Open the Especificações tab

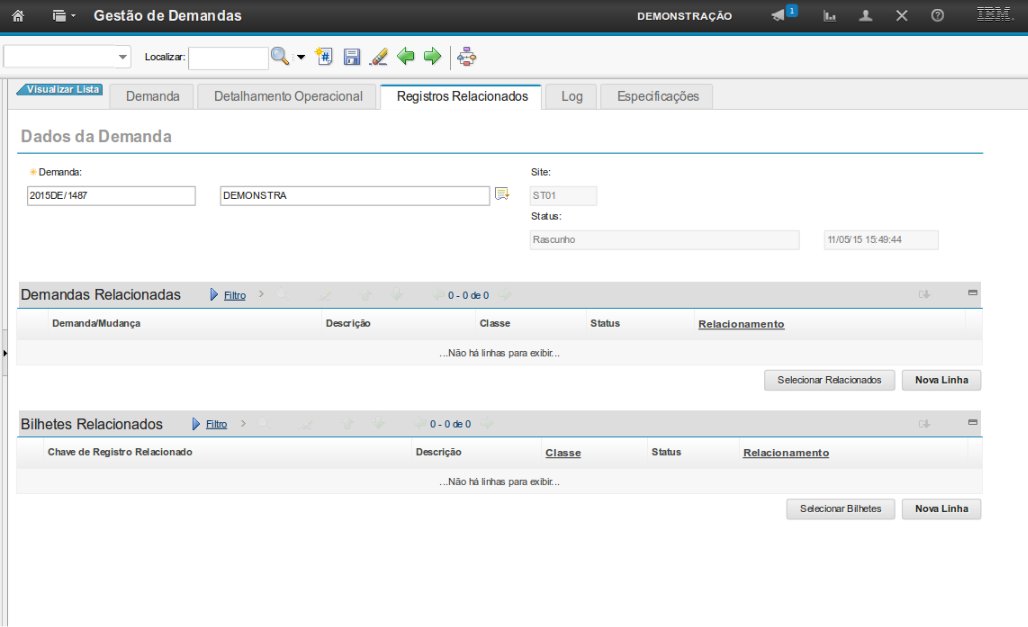pos(657,96)
